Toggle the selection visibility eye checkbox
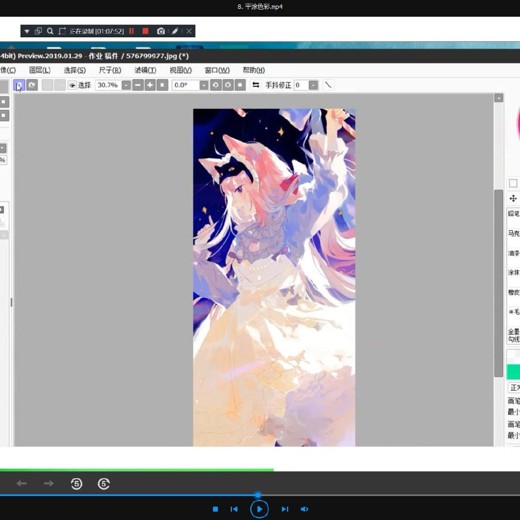 click(x=72, y=85)
